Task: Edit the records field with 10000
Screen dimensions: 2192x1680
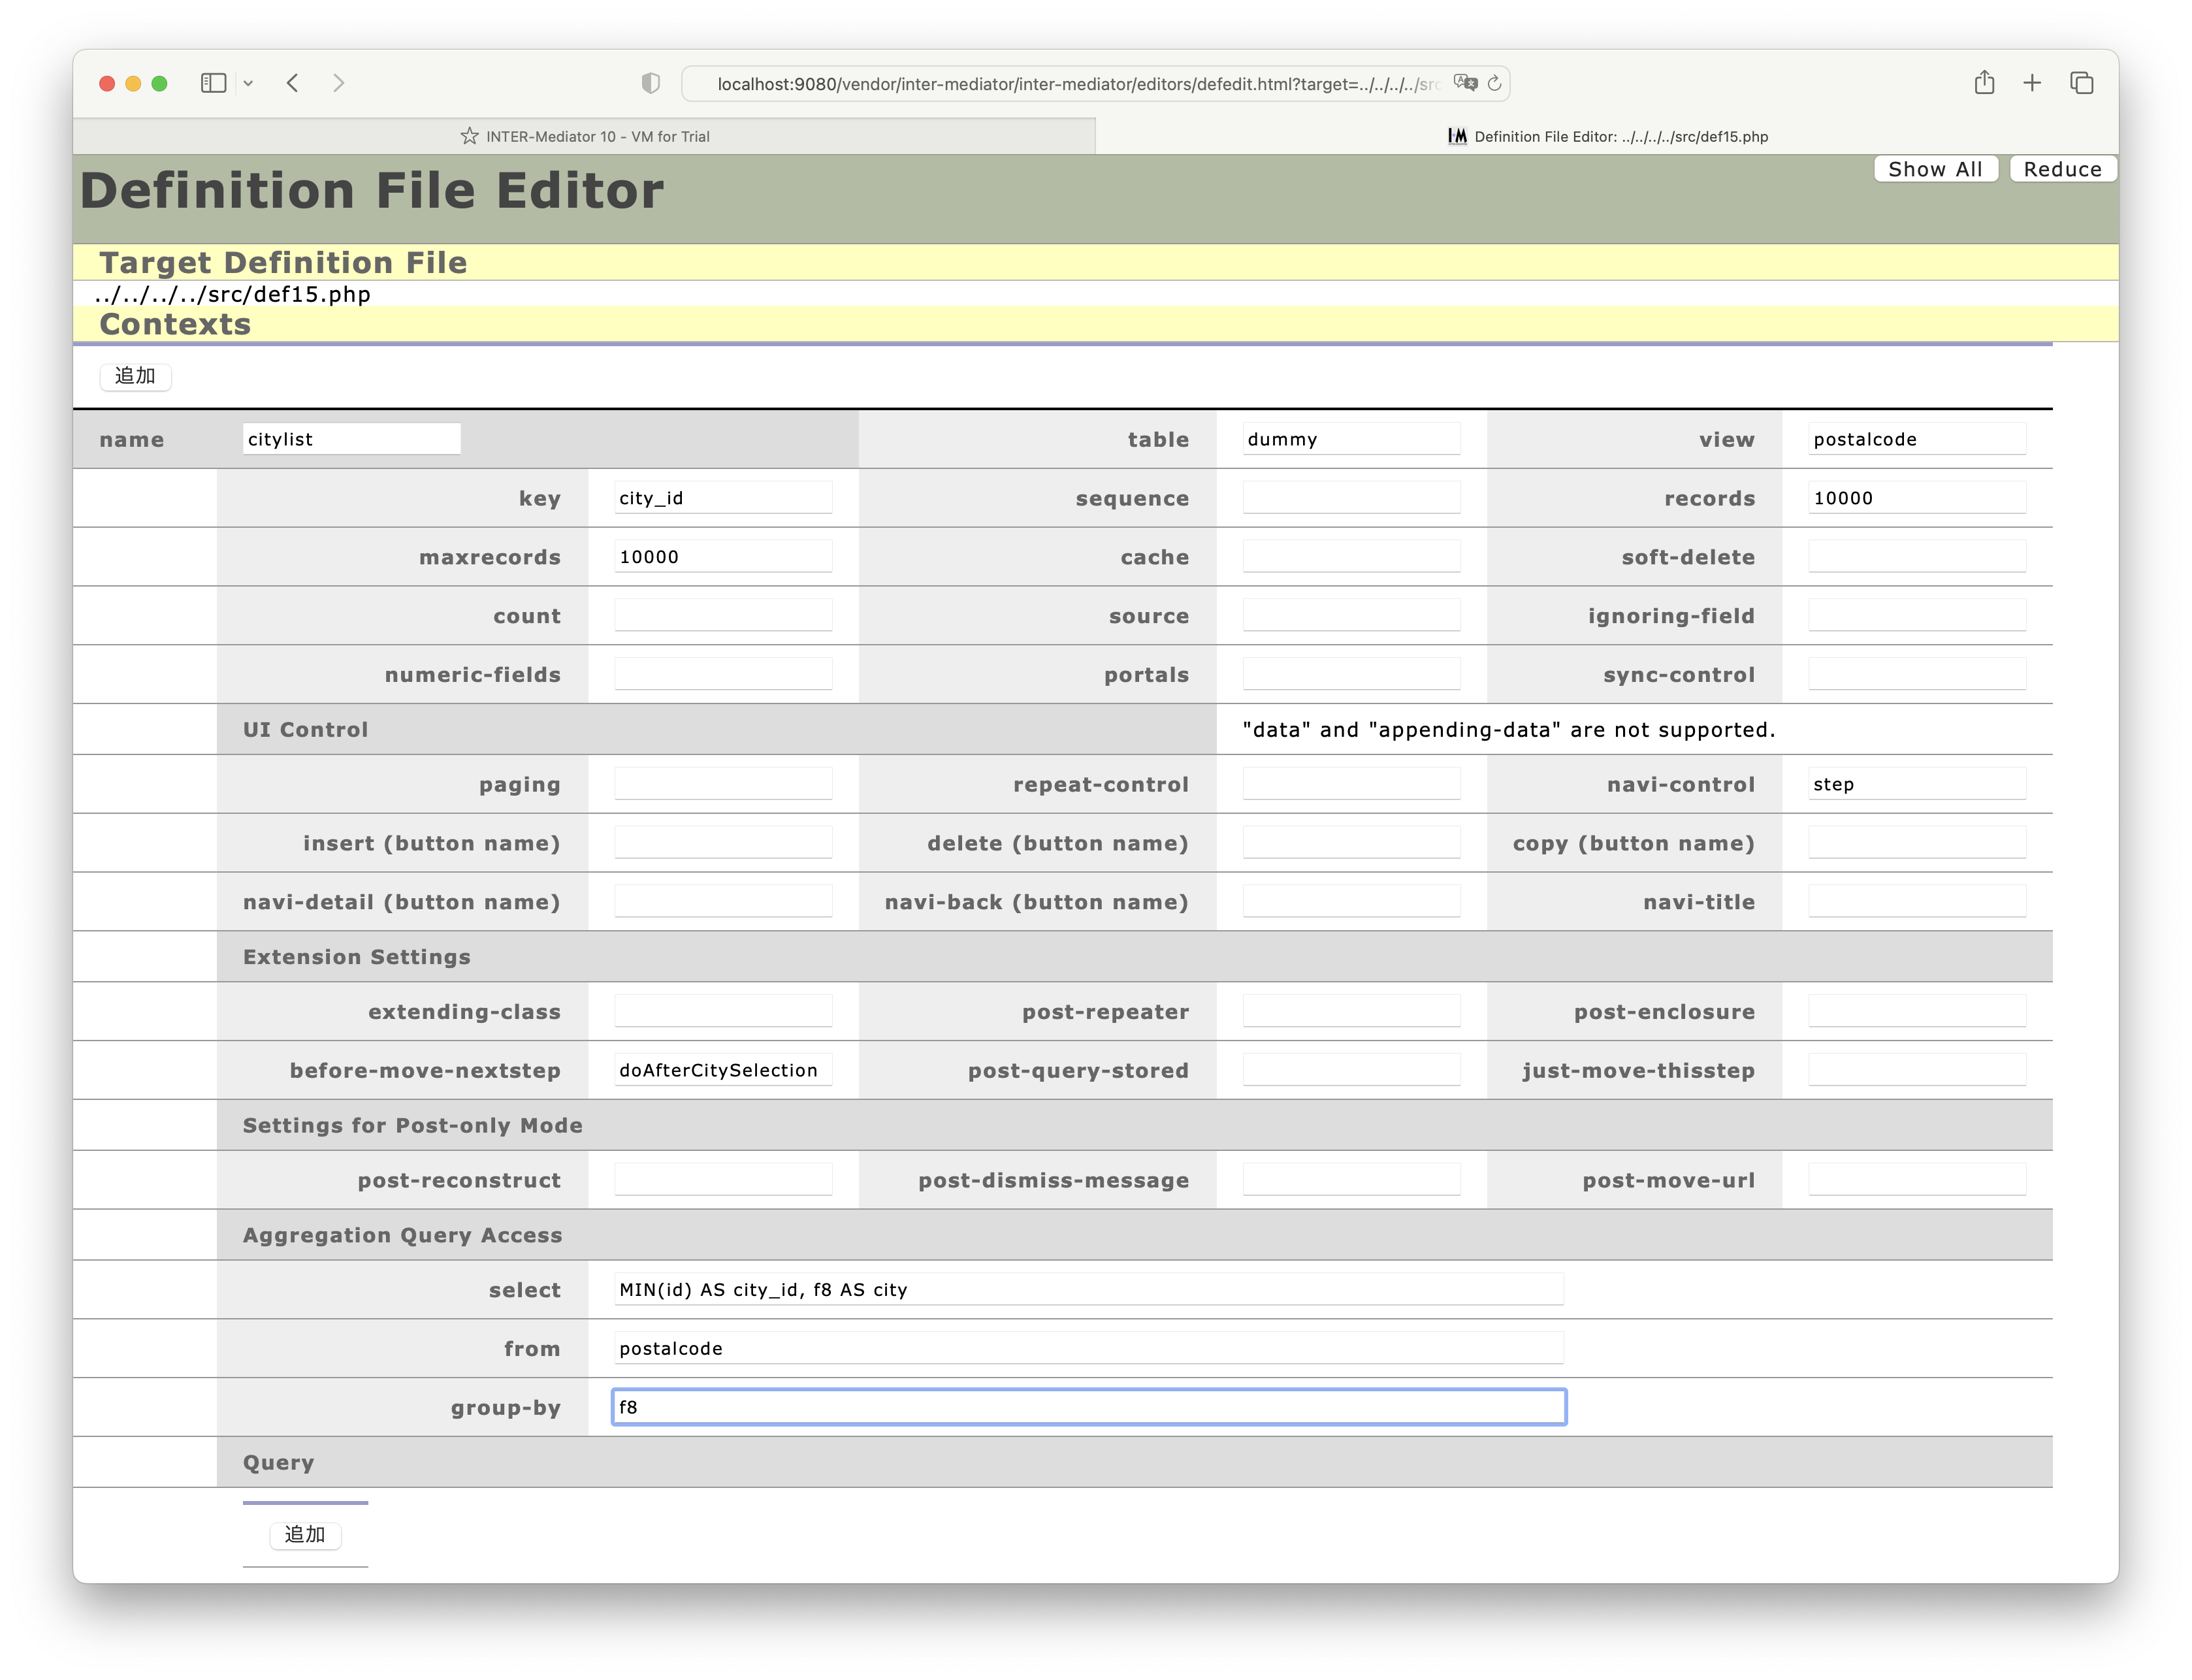Action: tap(1917, 498)
